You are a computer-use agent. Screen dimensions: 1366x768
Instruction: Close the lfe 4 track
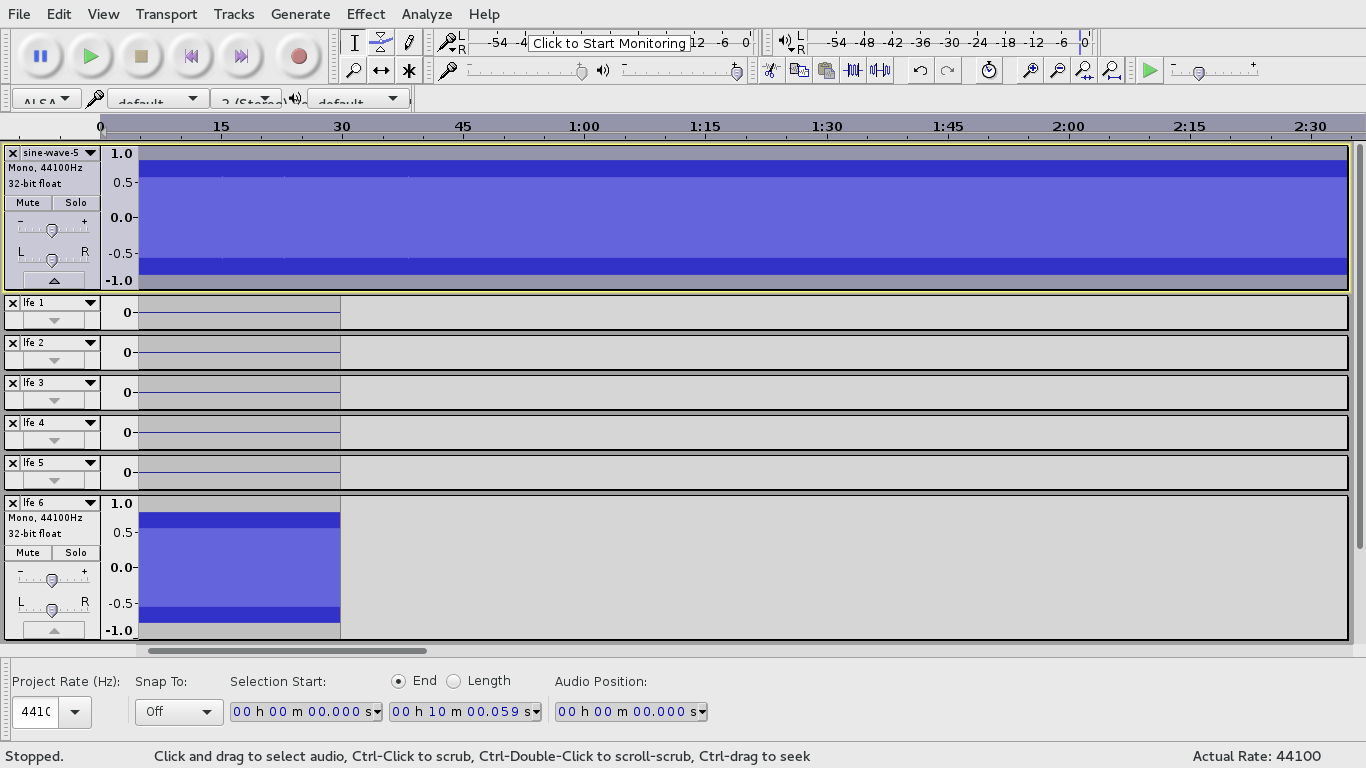click(x=12, y=423)
